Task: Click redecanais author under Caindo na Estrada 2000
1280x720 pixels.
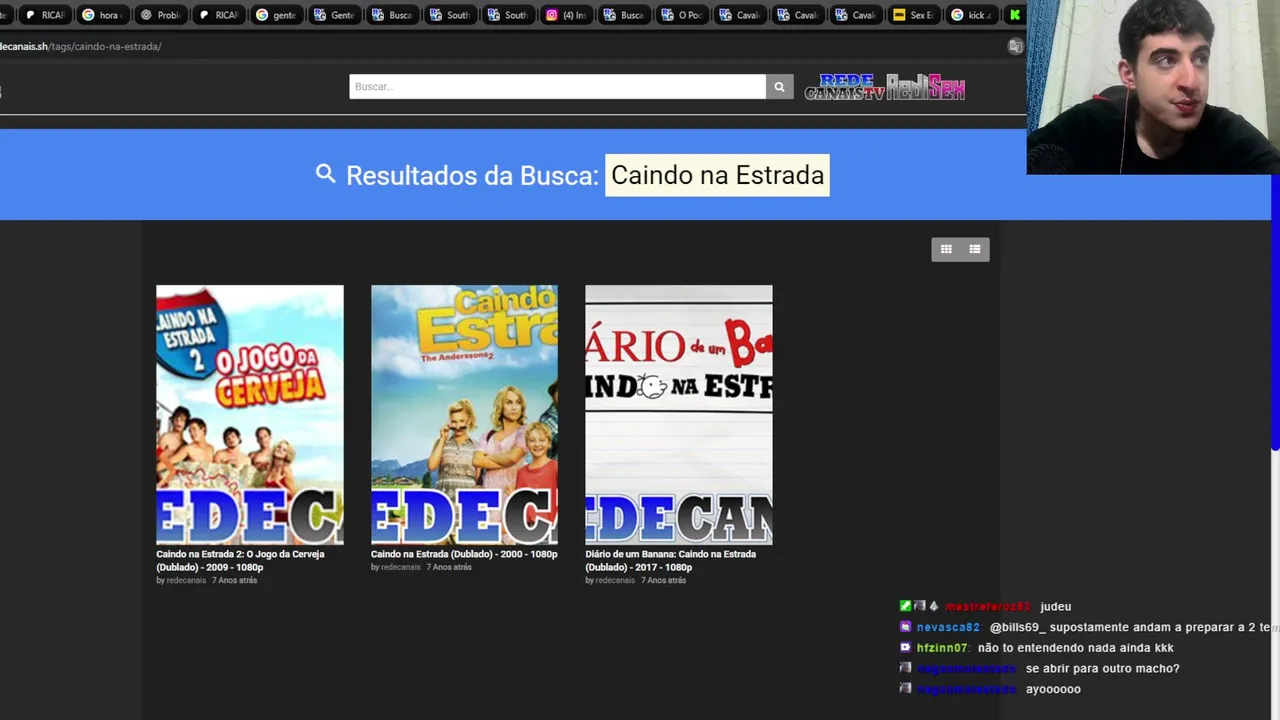Action: click(x=401, y=568)
